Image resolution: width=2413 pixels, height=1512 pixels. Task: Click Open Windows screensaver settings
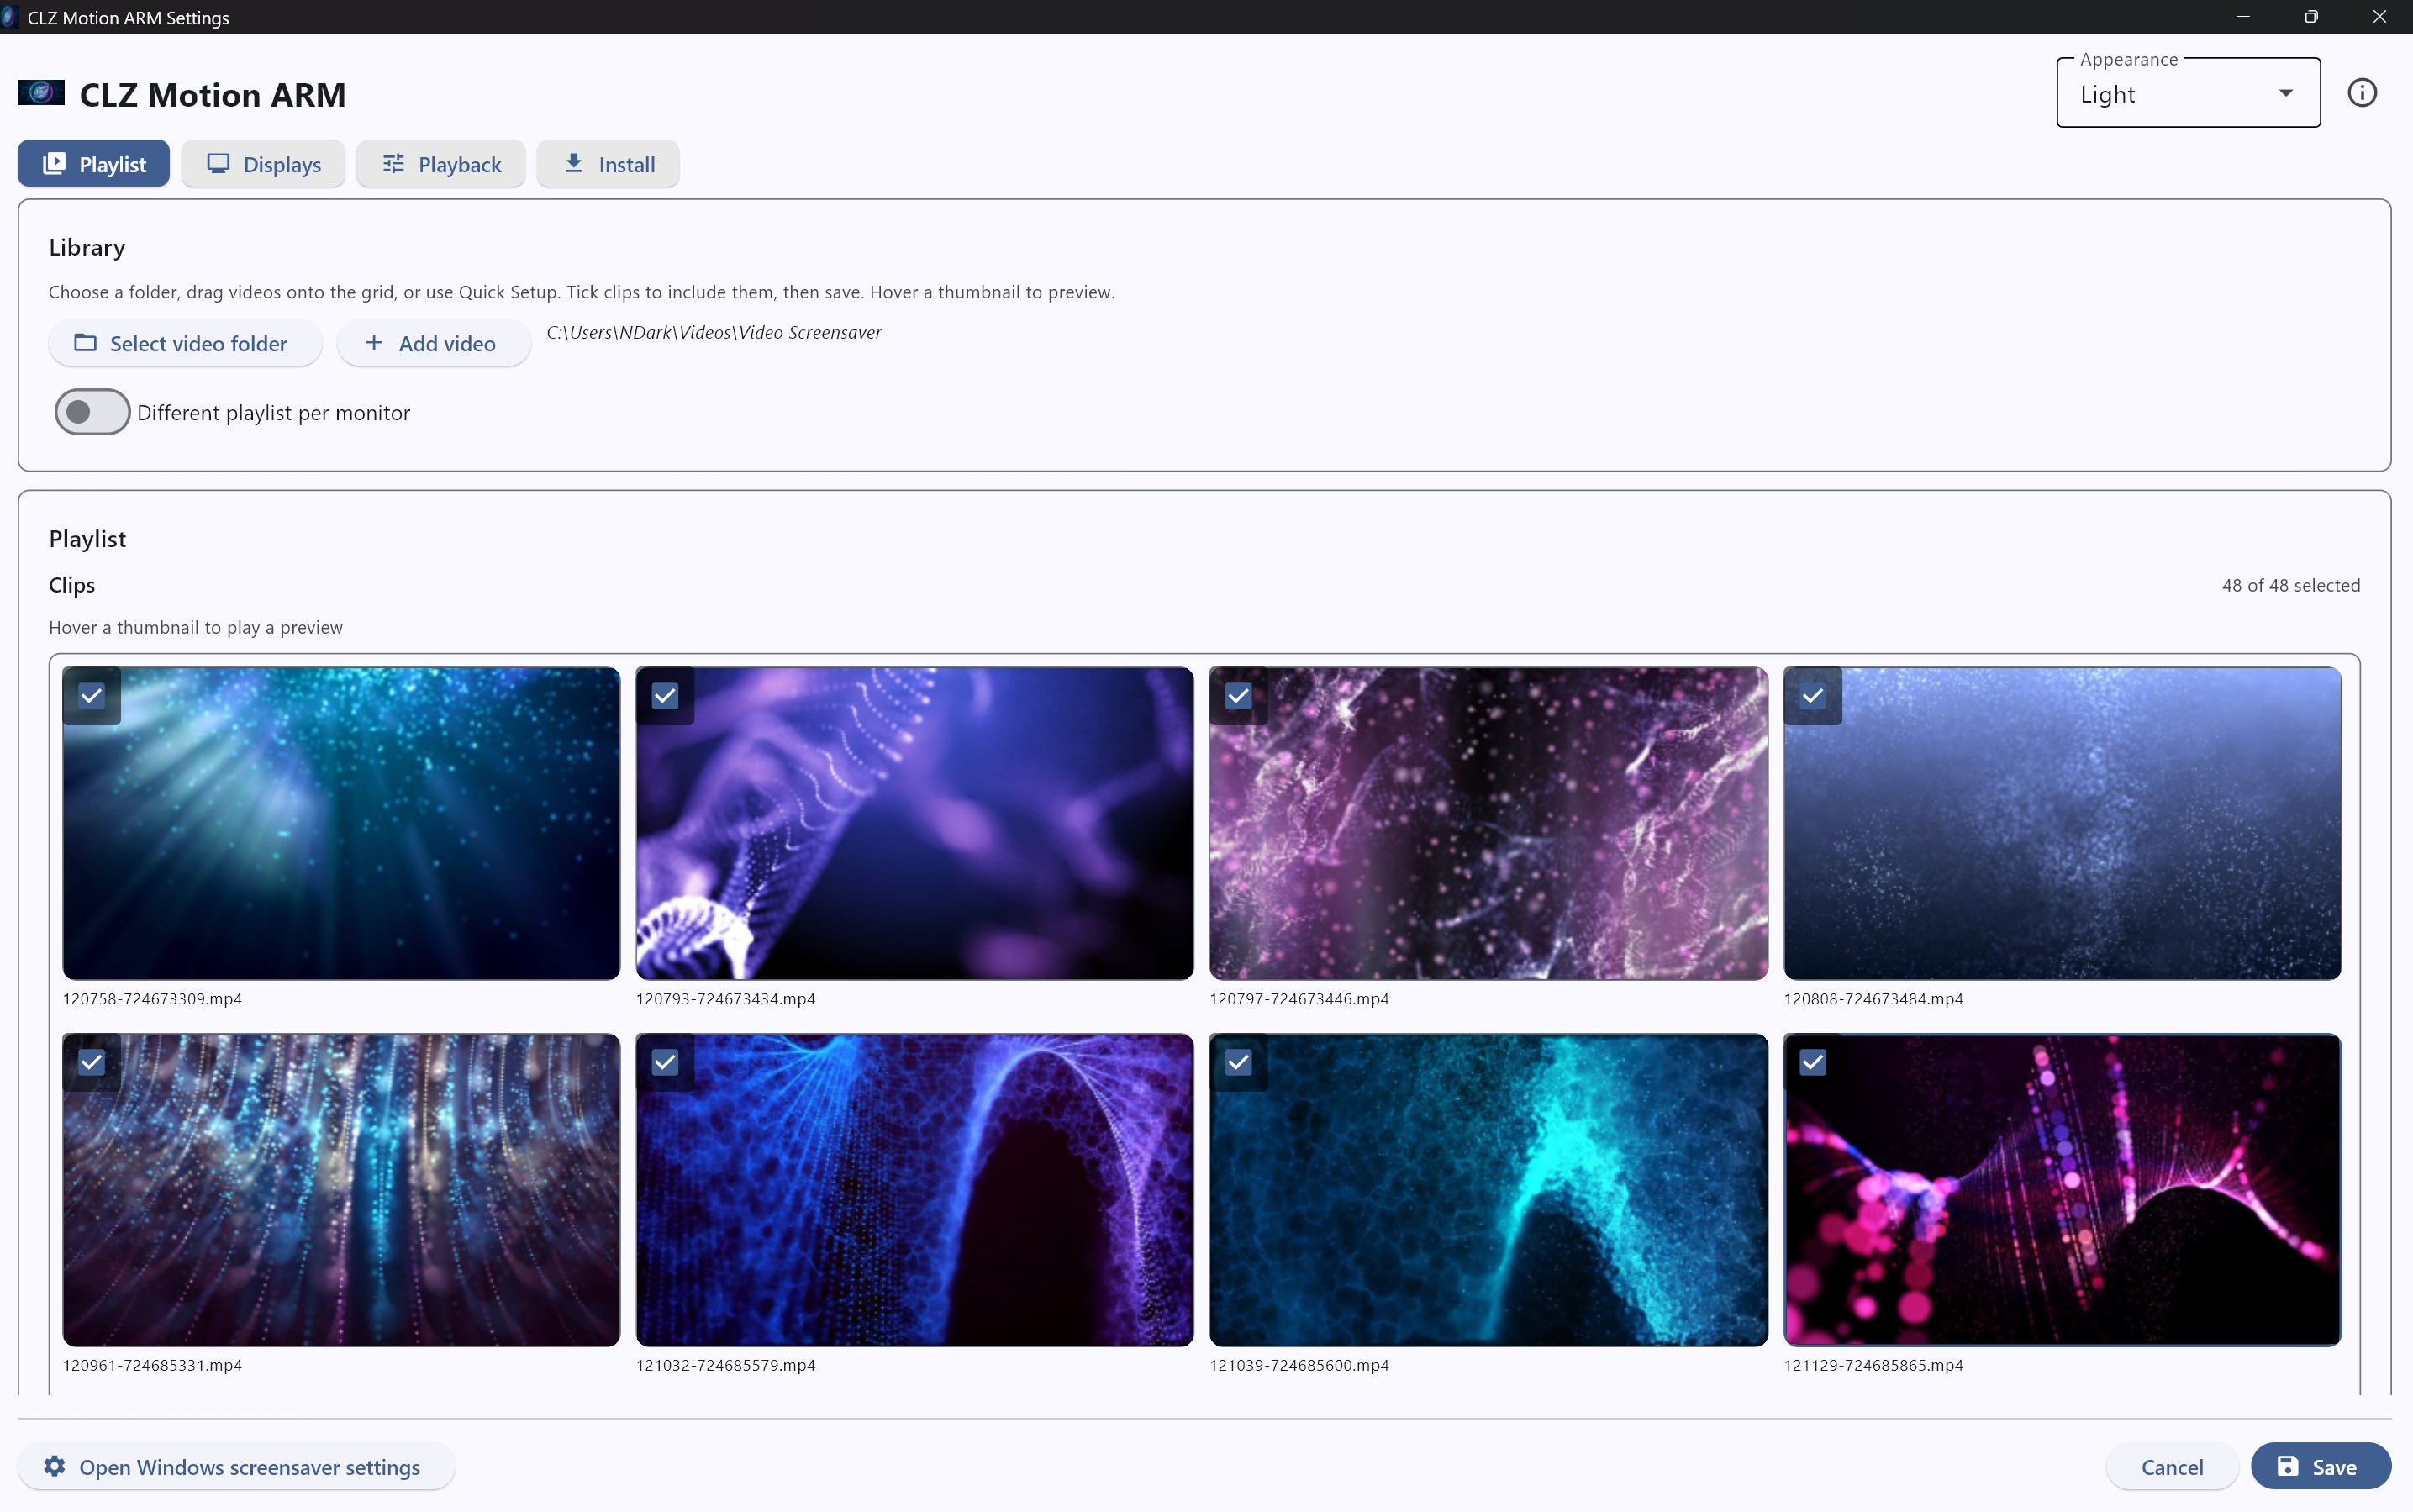pyautogui.click(x=236, y=1466)
